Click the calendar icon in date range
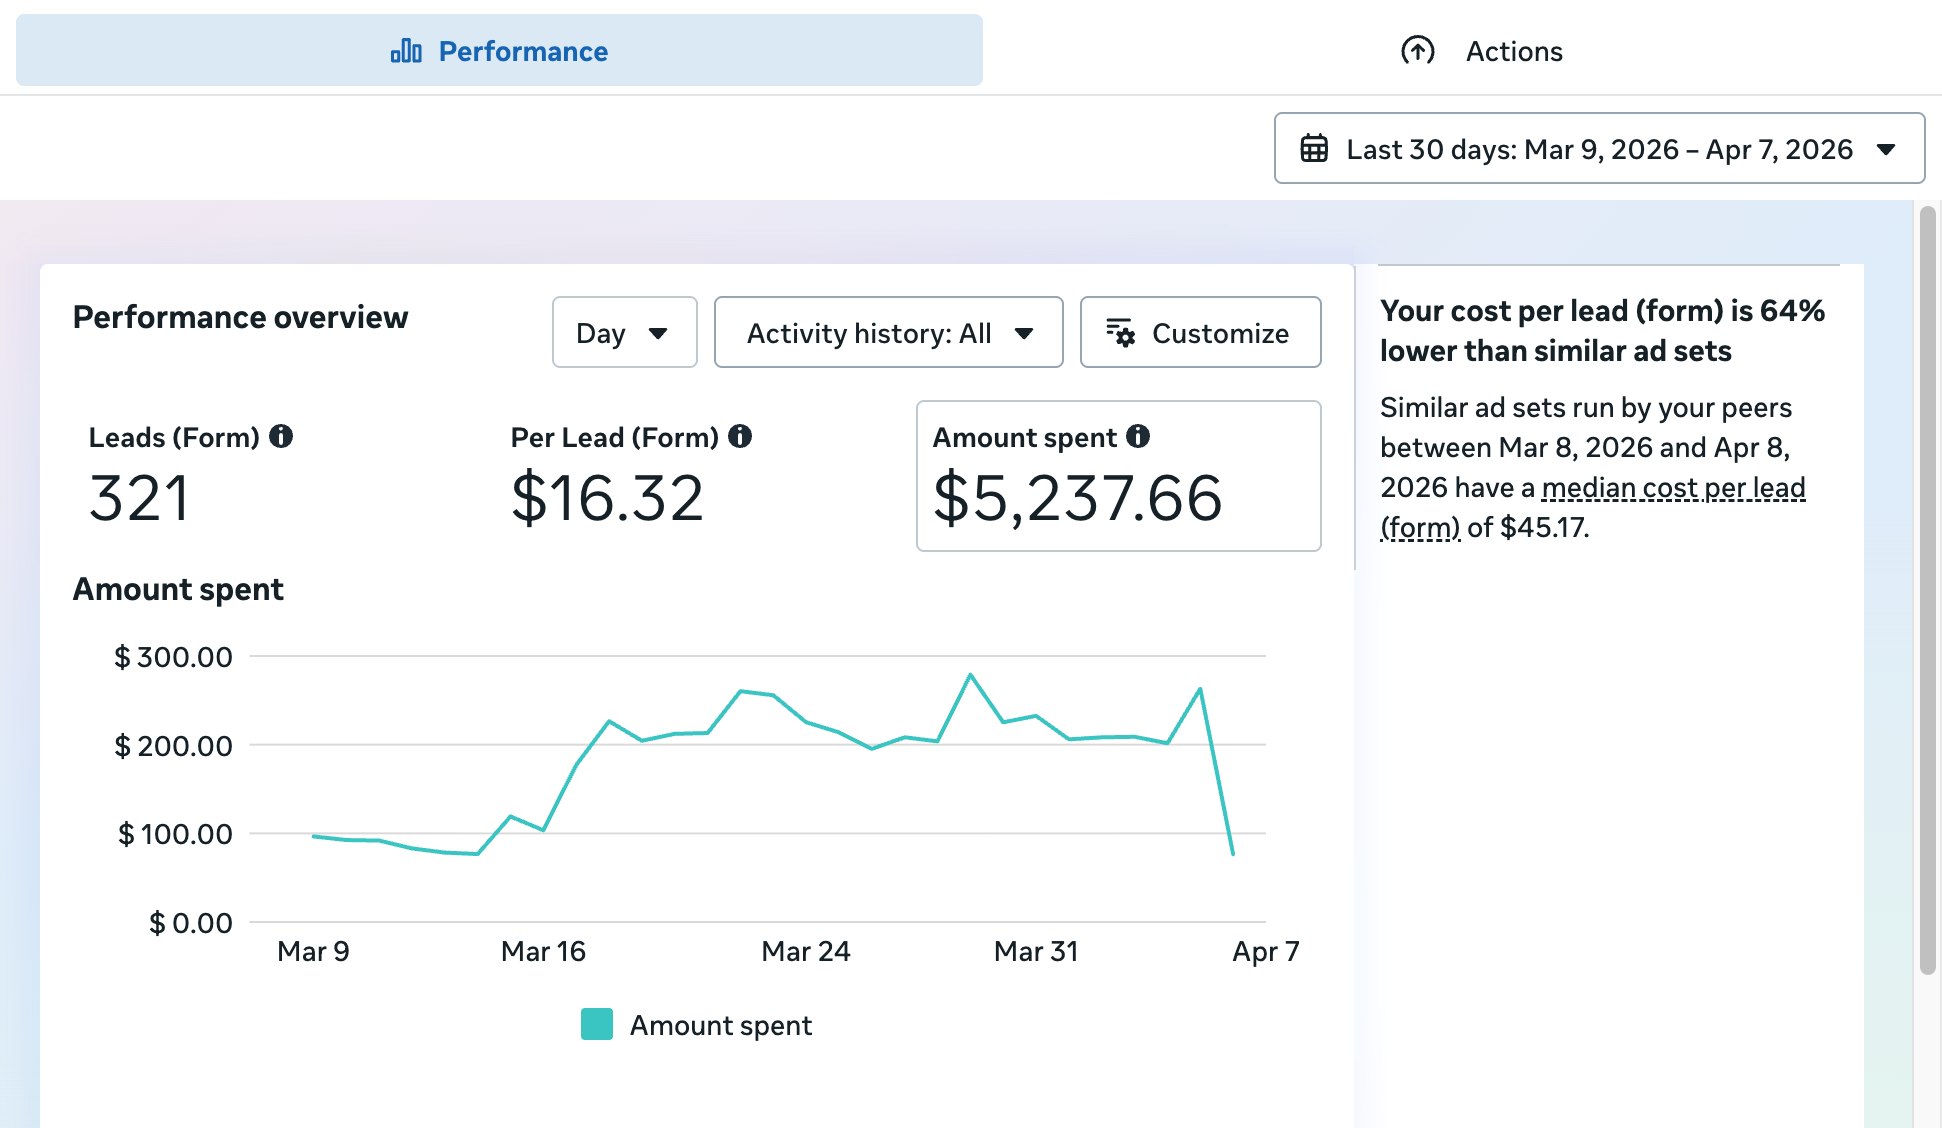The height and width of the screenshot is (1128, 1942). point(1314,149)
